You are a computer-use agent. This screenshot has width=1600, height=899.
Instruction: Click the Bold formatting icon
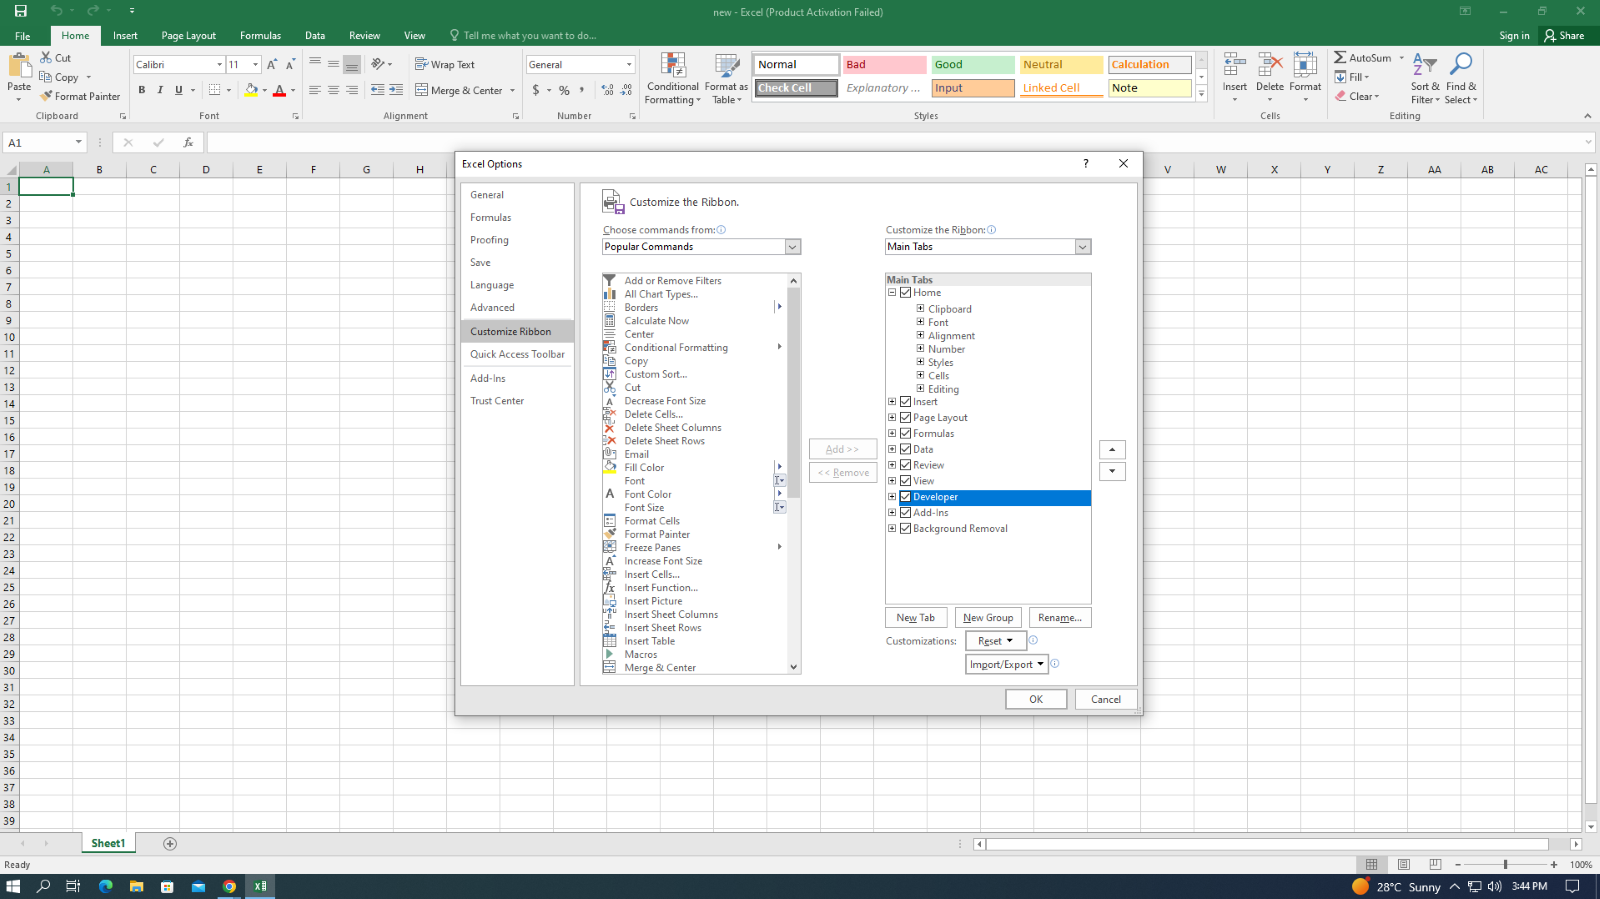142,90
